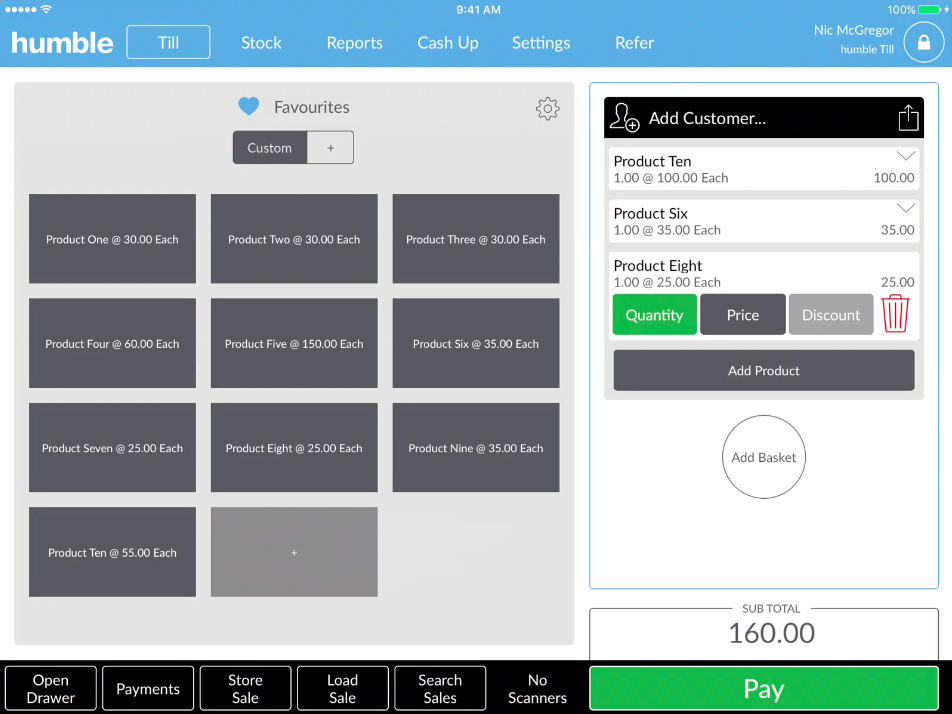
Task: Tap the share basket icon
Action: pos(908,117)
